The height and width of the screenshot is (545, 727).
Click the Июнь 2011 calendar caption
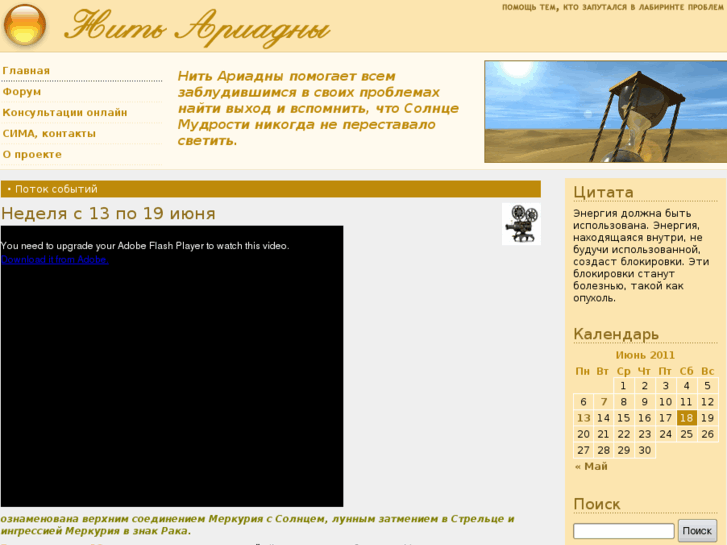pyautogui.click(x=645, y=355)
